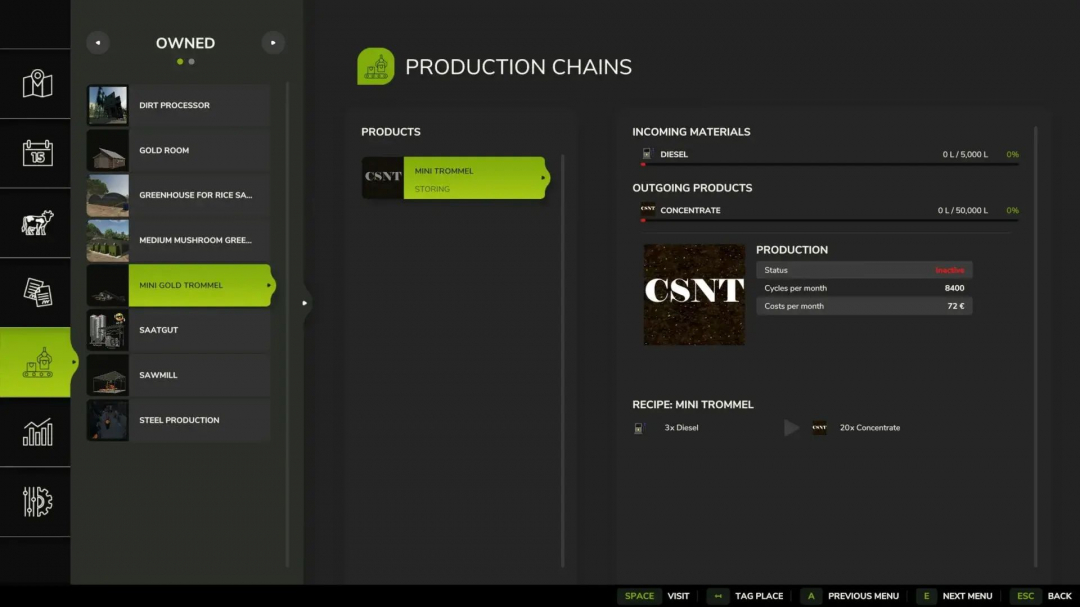Open the Next Menu from the bottom bar
Image resolution: width=1080 pixels, height=607 pixels.
coord(966,595)
